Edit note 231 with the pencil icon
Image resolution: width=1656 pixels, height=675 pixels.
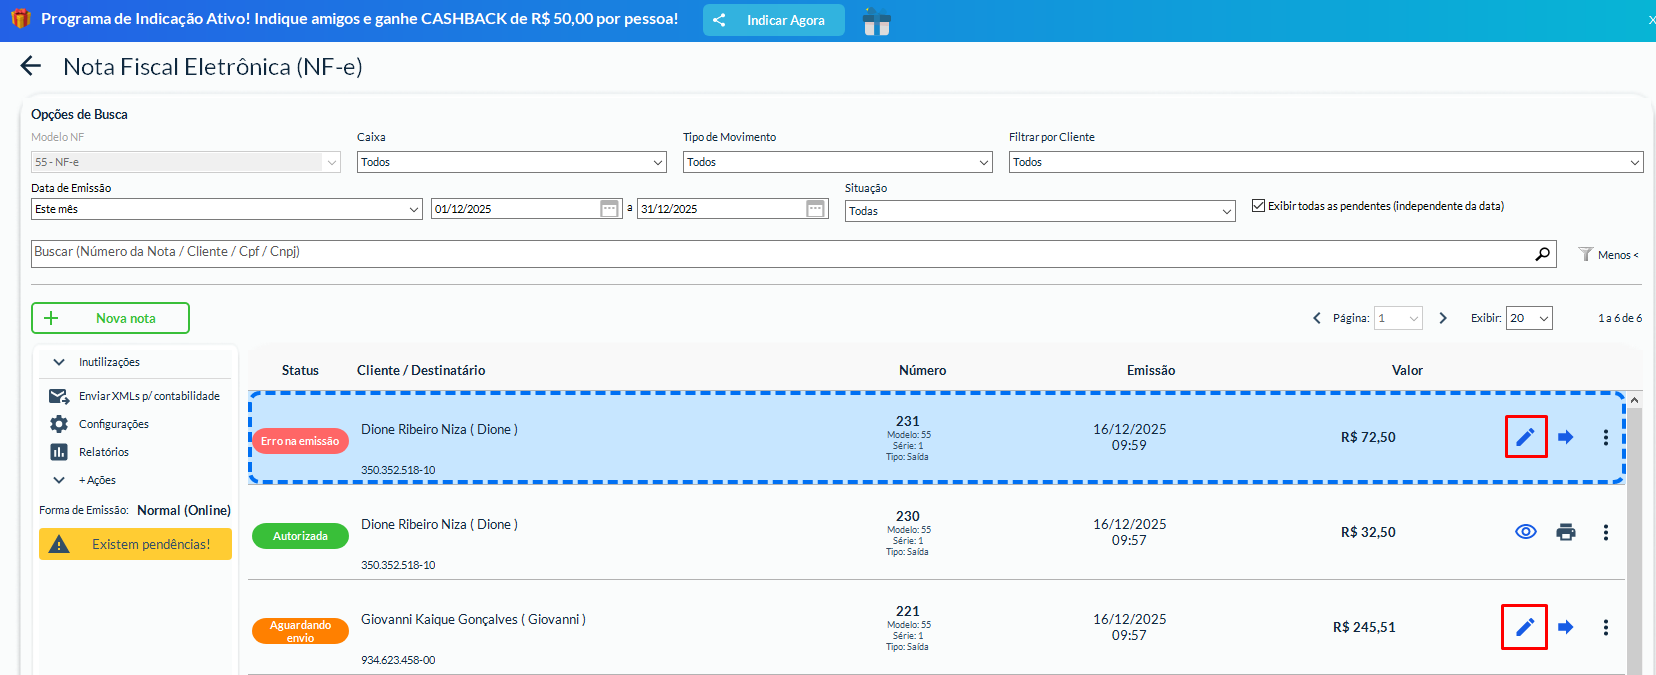point(1525,437)
